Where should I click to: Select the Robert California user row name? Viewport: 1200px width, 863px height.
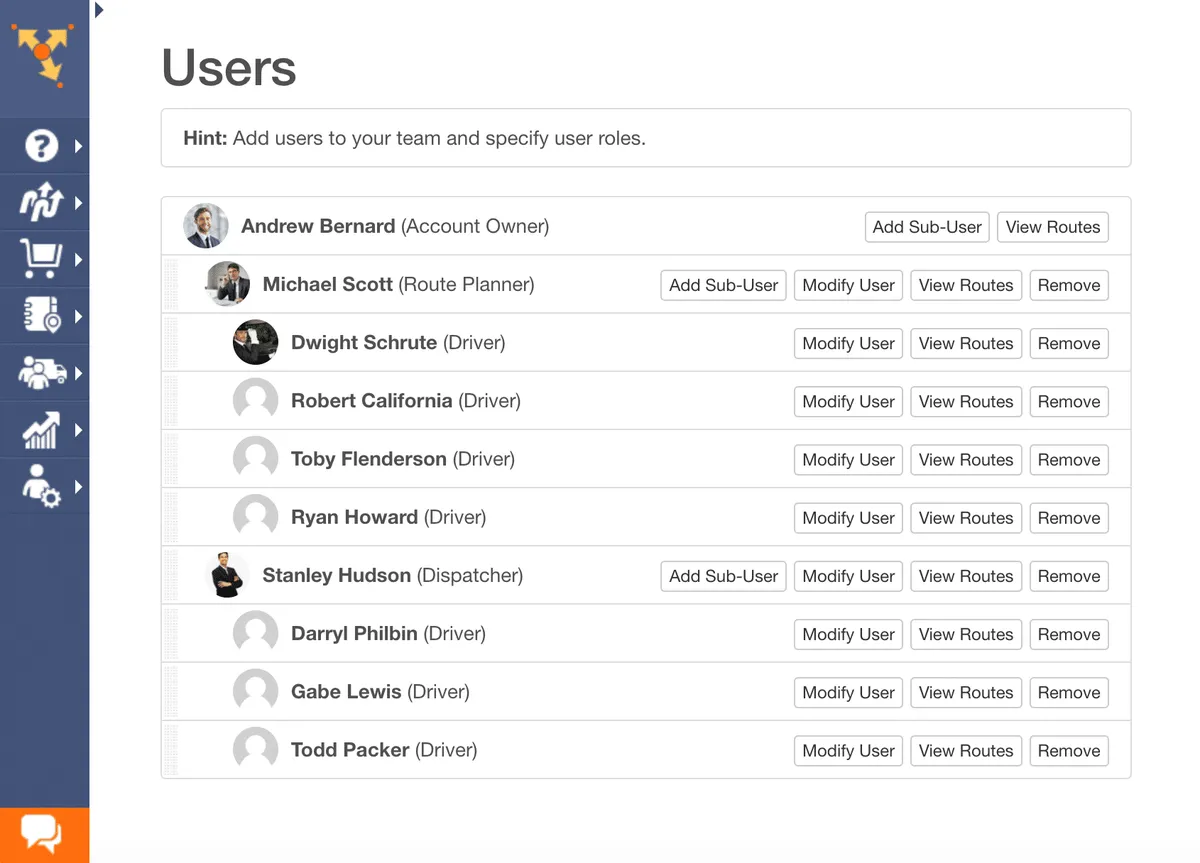(x=371, y=401)
